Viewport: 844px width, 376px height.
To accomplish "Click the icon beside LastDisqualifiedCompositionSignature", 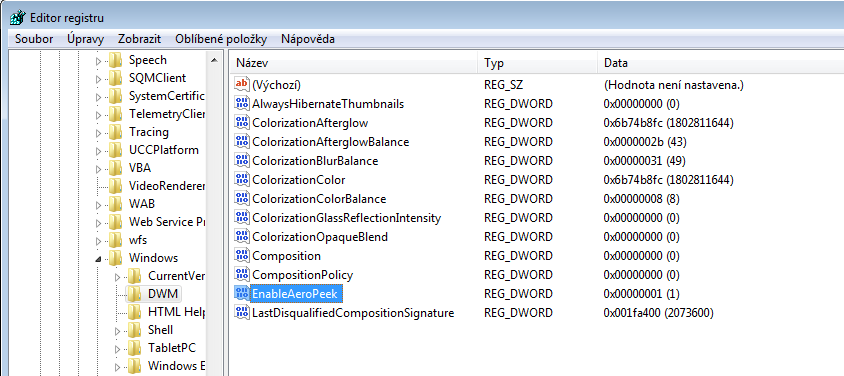I will click(x=242, y=313).
